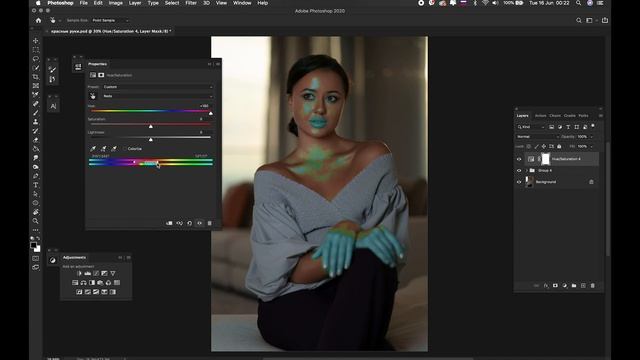Open the Point Sample size dropdown
The width and height of the screenshot is (640, 360).
(110, 20)
